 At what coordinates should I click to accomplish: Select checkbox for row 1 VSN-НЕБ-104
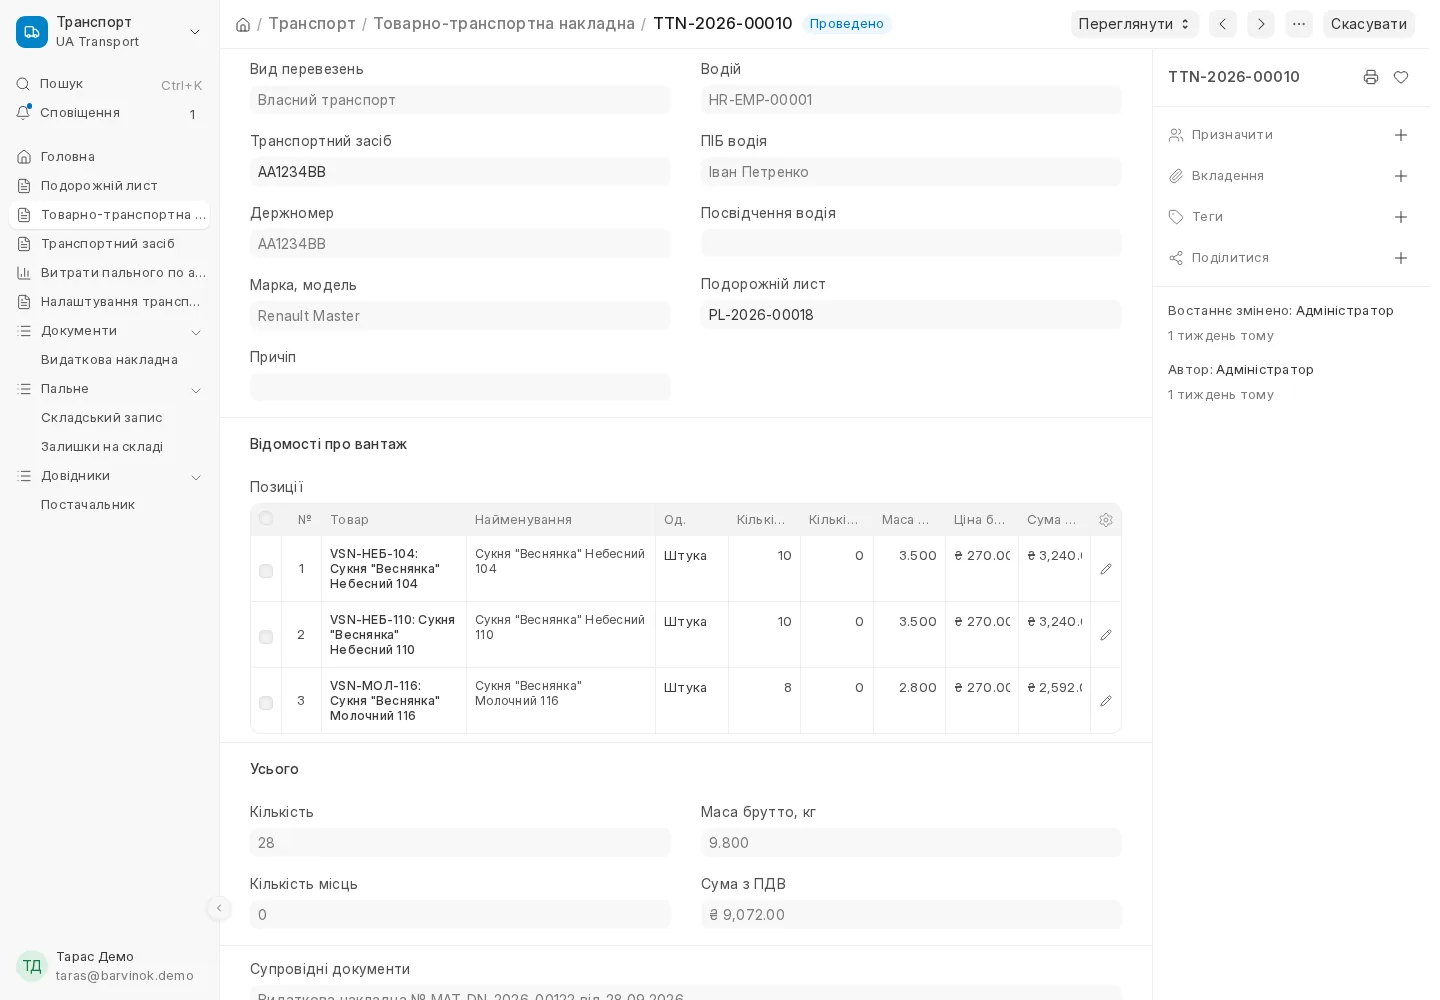click(x=266, y=571)
